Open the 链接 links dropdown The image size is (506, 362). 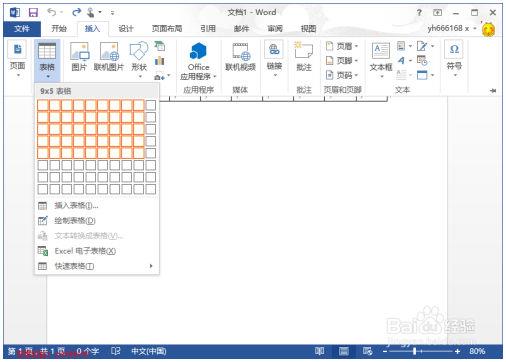274,59
